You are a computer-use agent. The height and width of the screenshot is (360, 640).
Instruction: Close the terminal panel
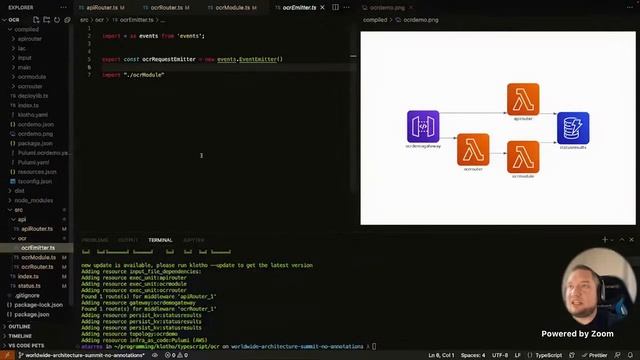point(631,240)
